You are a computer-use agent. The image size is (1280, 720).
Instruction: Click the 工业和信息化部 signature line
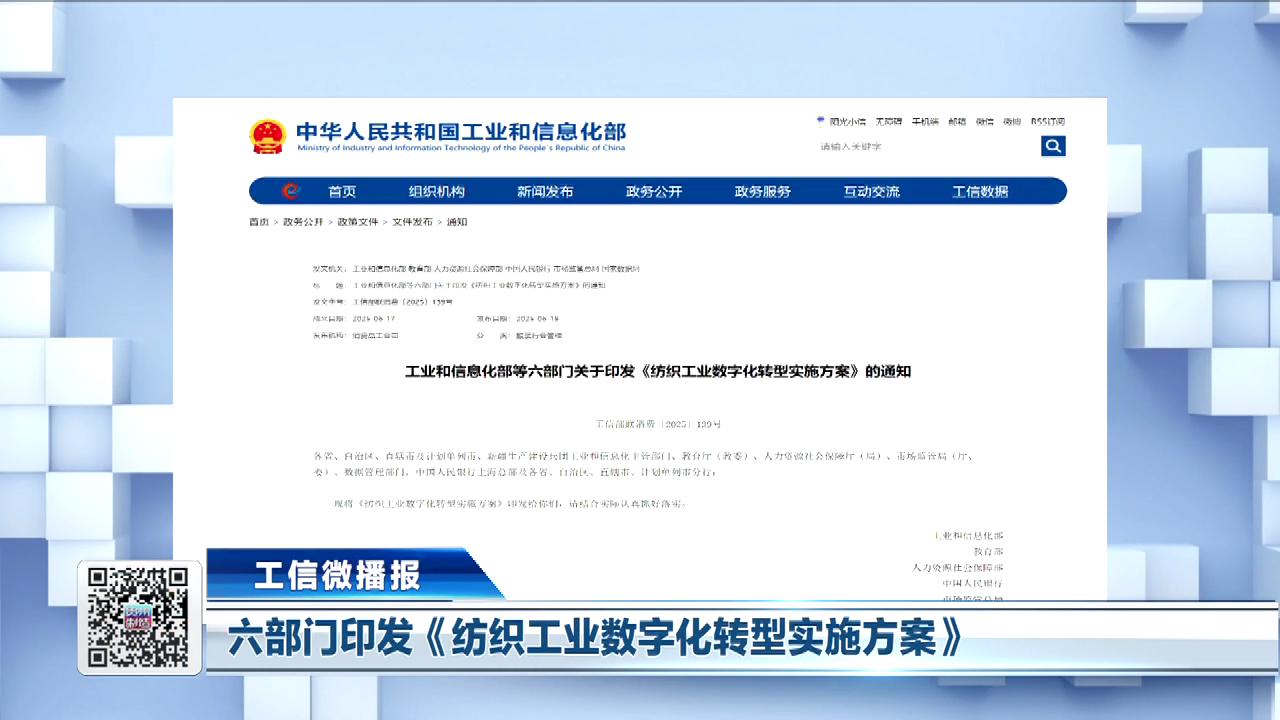coord(968,536)
